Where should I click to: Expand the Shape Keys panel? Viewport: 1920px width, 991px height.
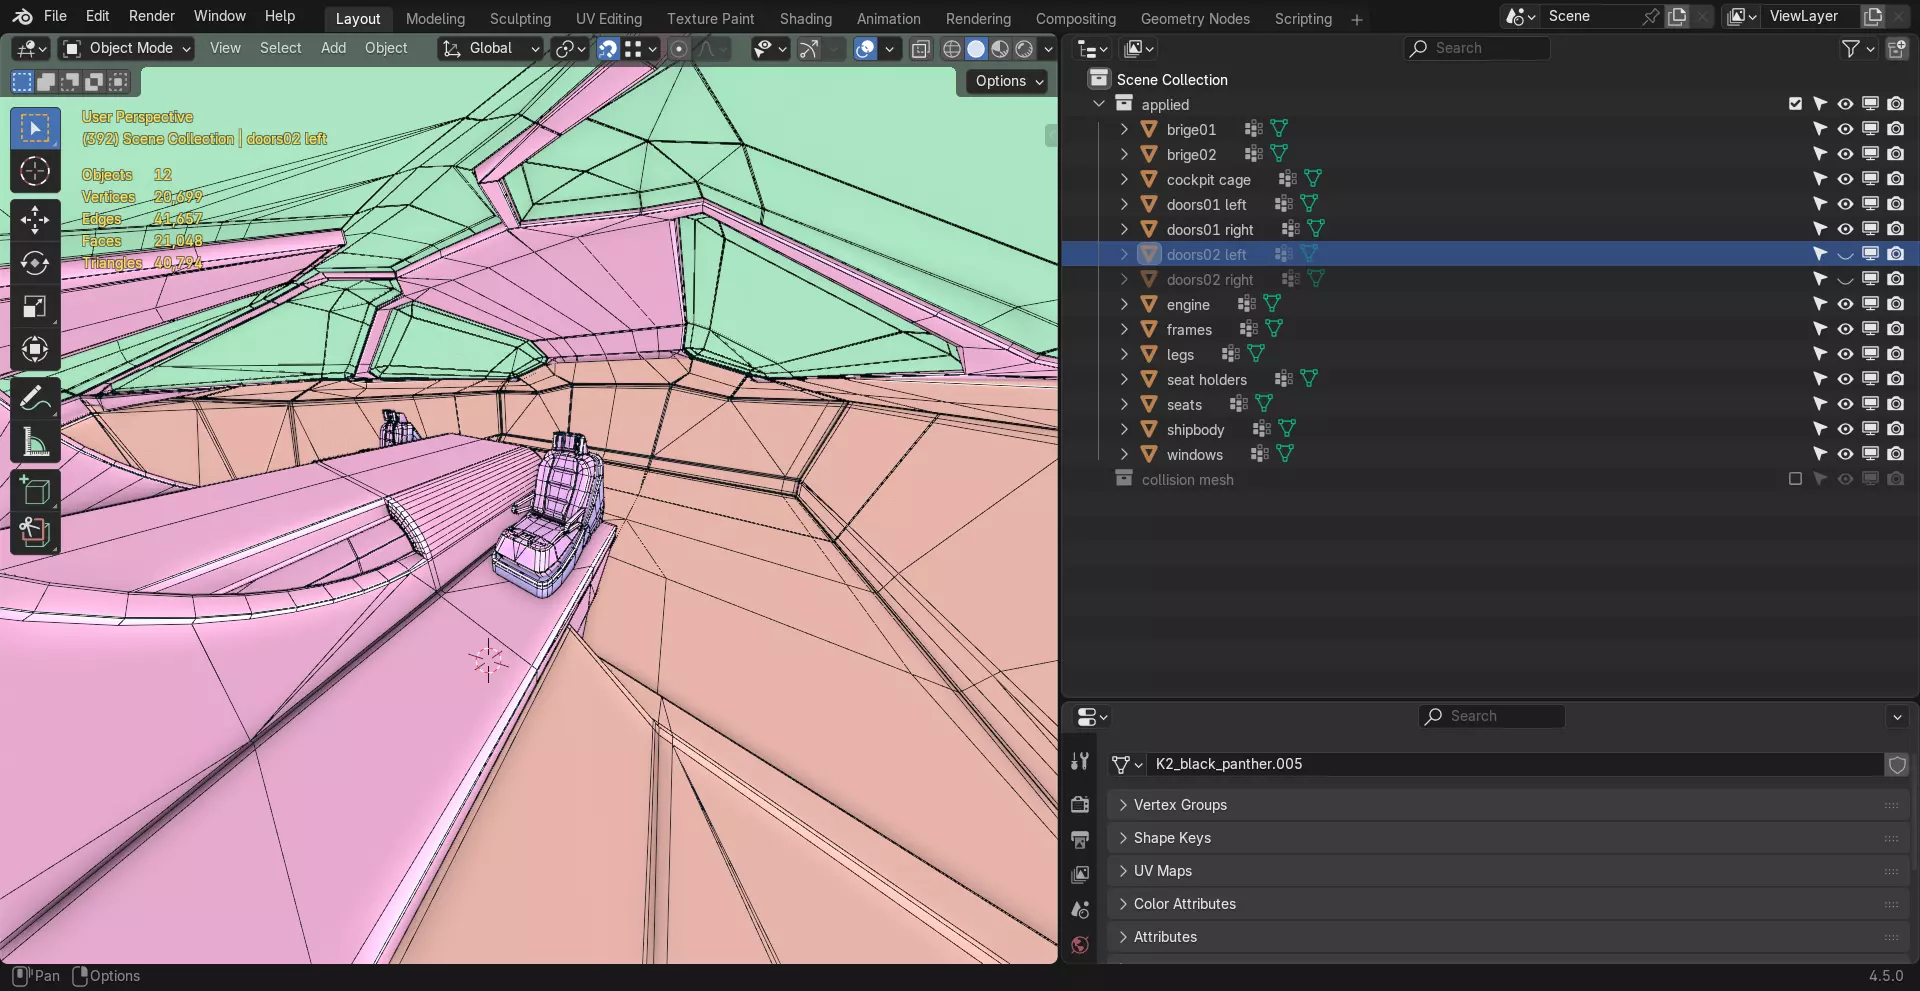(x=1508, y=838)
